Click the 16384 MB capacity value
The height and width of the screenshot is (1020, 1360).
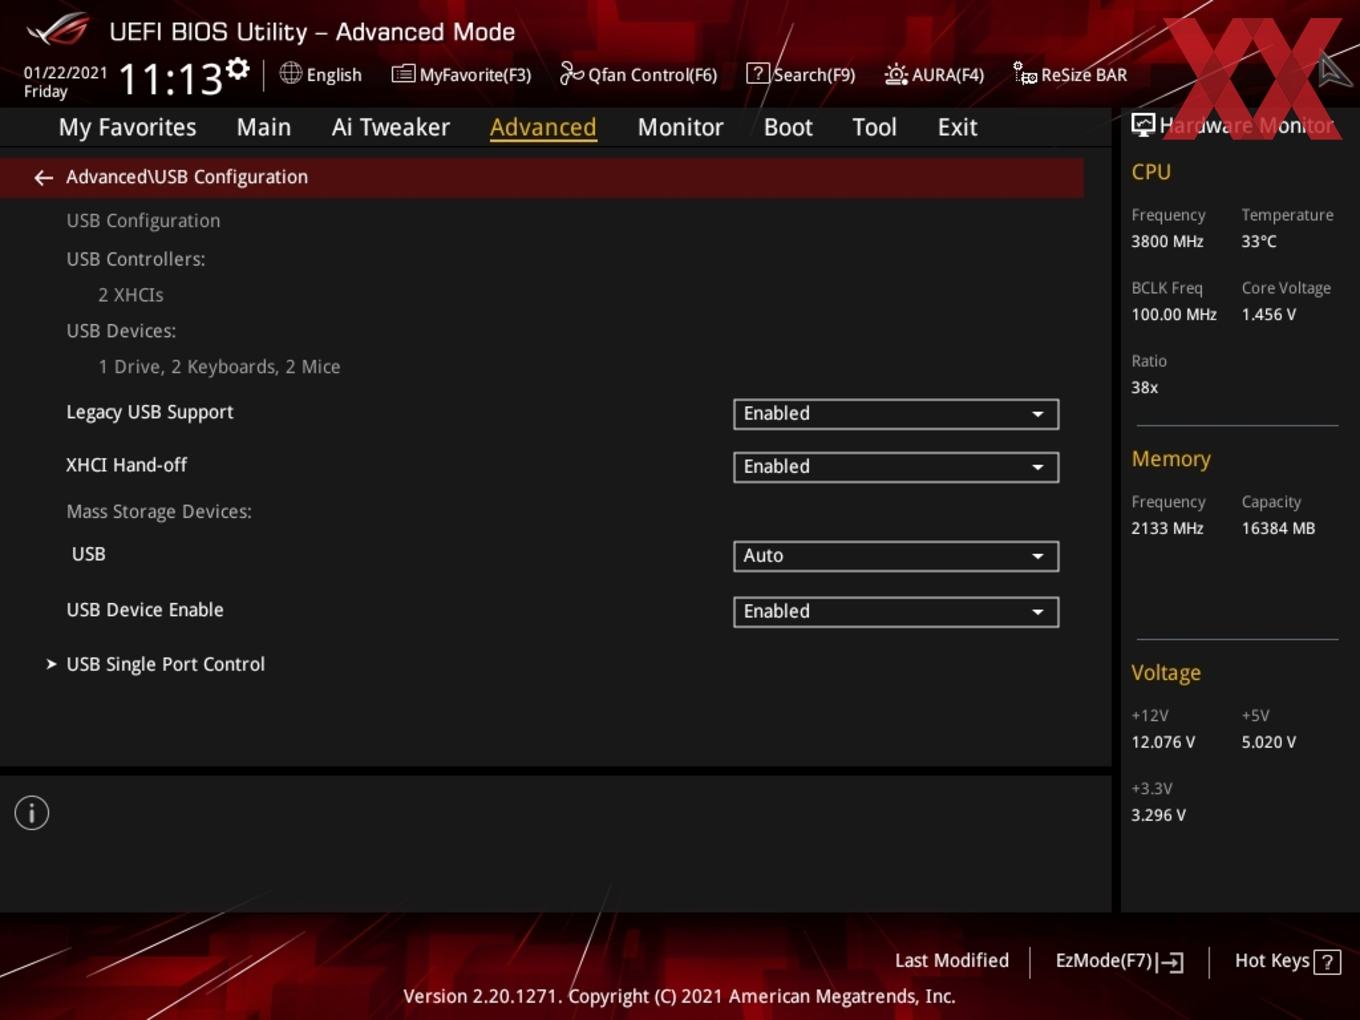[x=1278, y=528]
